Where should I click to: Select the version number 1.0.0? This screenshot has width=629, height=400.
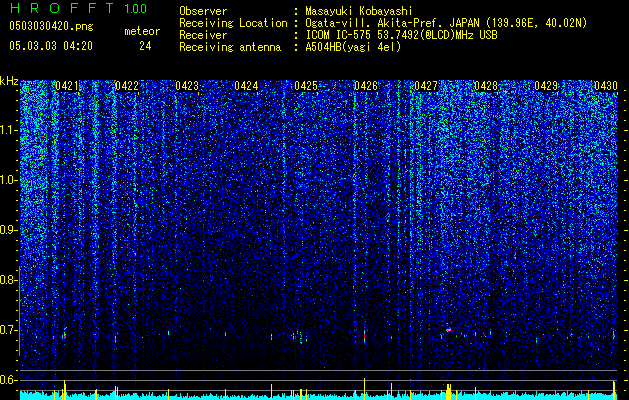(135, 8)
